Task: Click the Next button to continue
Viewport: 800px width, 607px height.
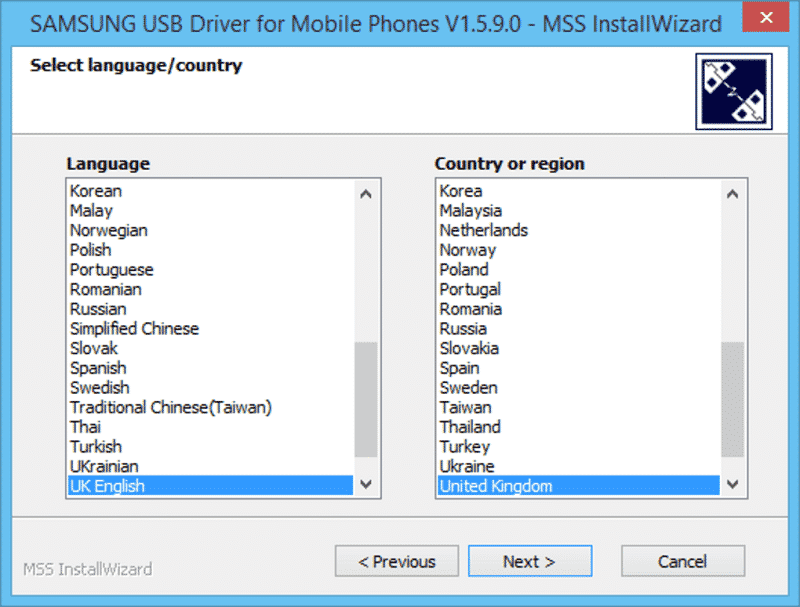Action: (530, 561)
